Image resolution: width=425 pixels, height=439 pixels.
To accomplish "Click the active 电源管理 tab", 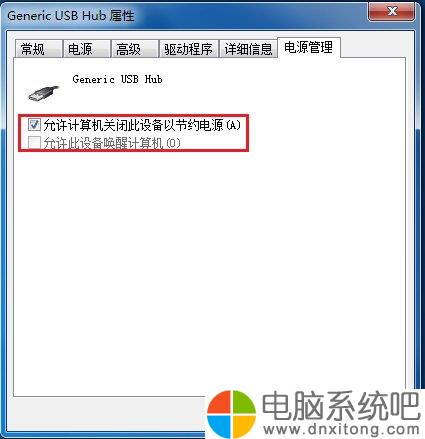I will pyautogui.click(x=309, y=47).
